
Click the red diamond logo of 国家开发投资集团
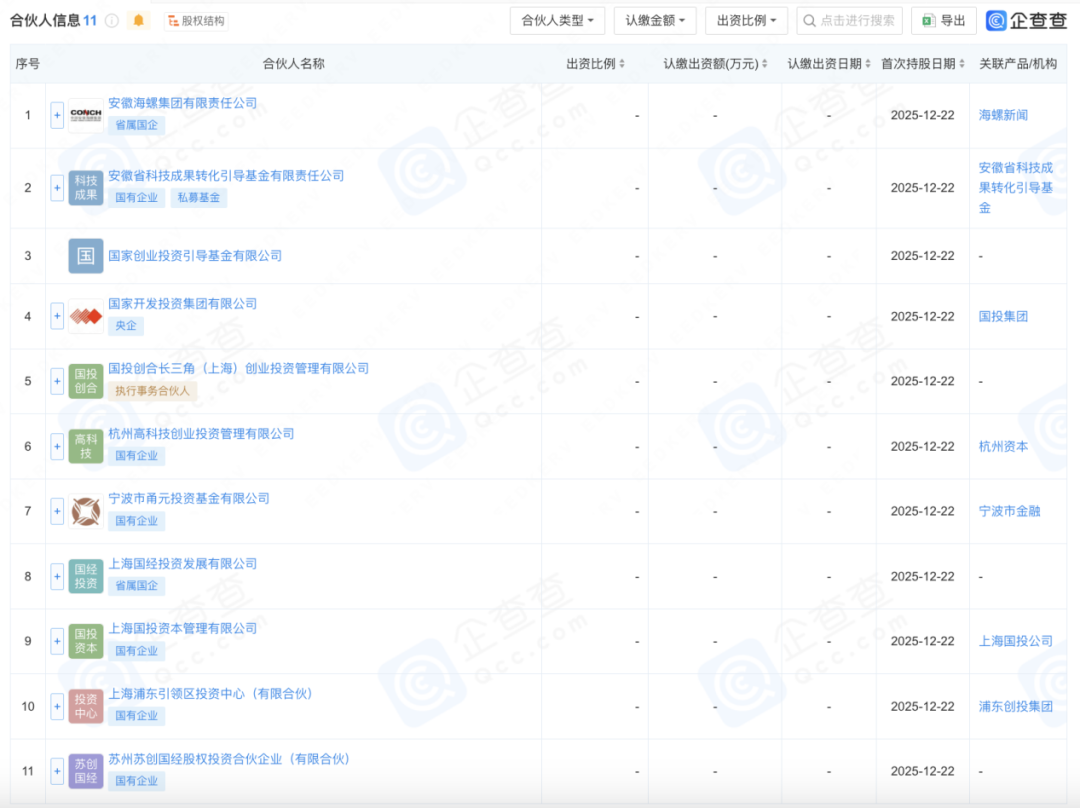pos(85,316)
